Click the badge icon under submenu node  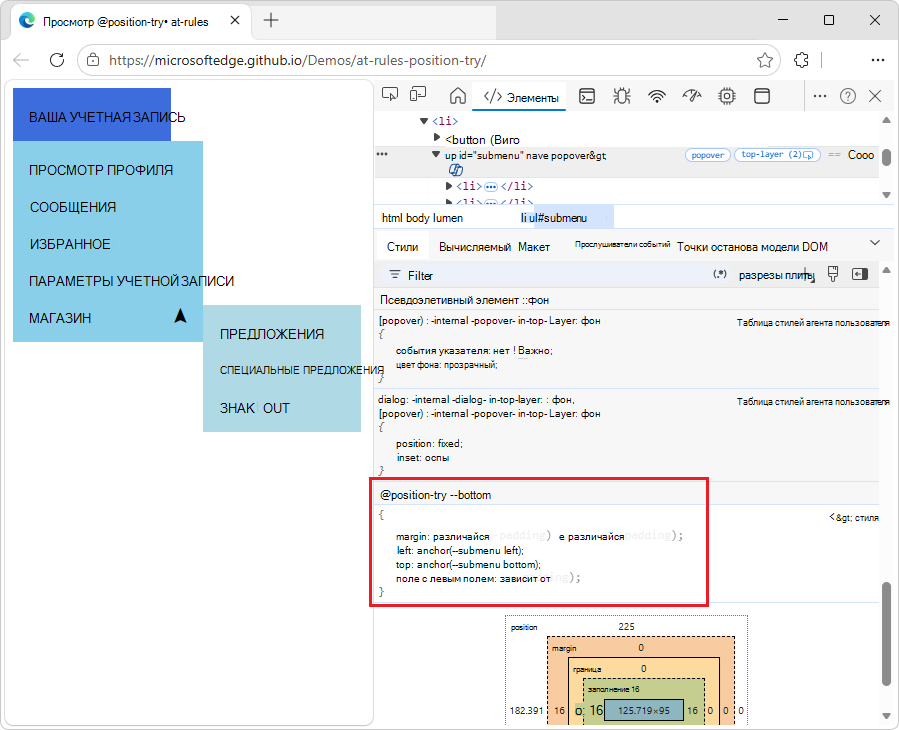456,170
